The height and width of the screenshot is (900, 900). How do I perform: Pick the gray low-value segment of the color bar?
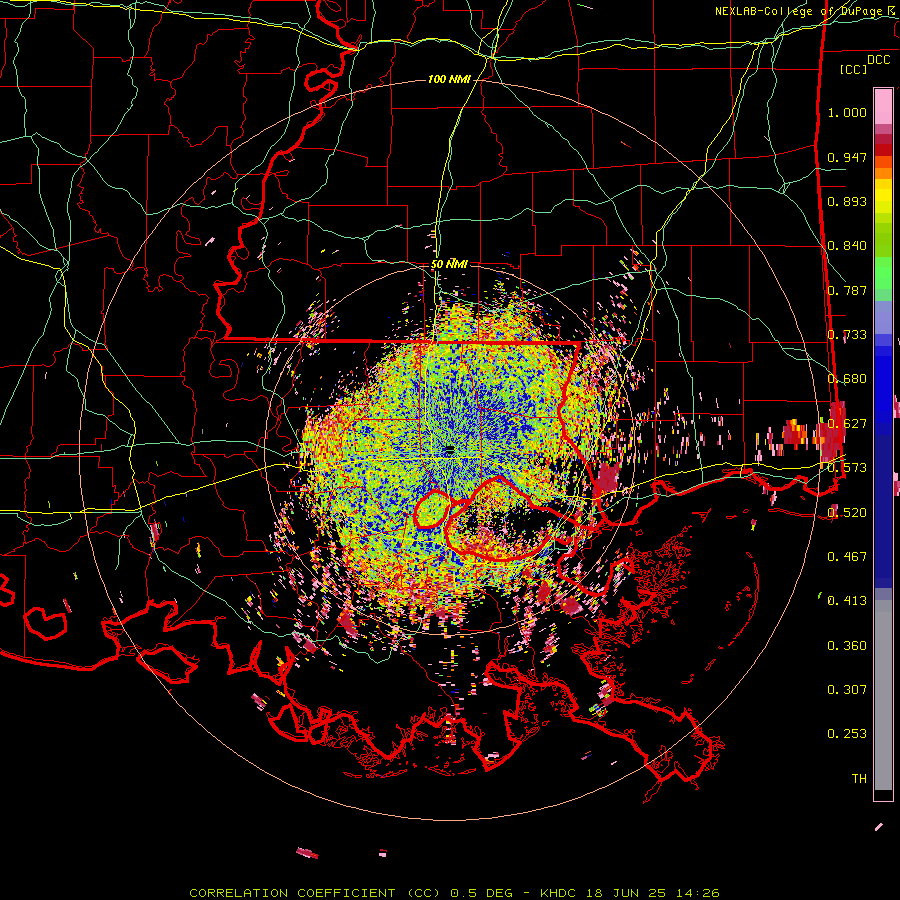tap(883, 695)
